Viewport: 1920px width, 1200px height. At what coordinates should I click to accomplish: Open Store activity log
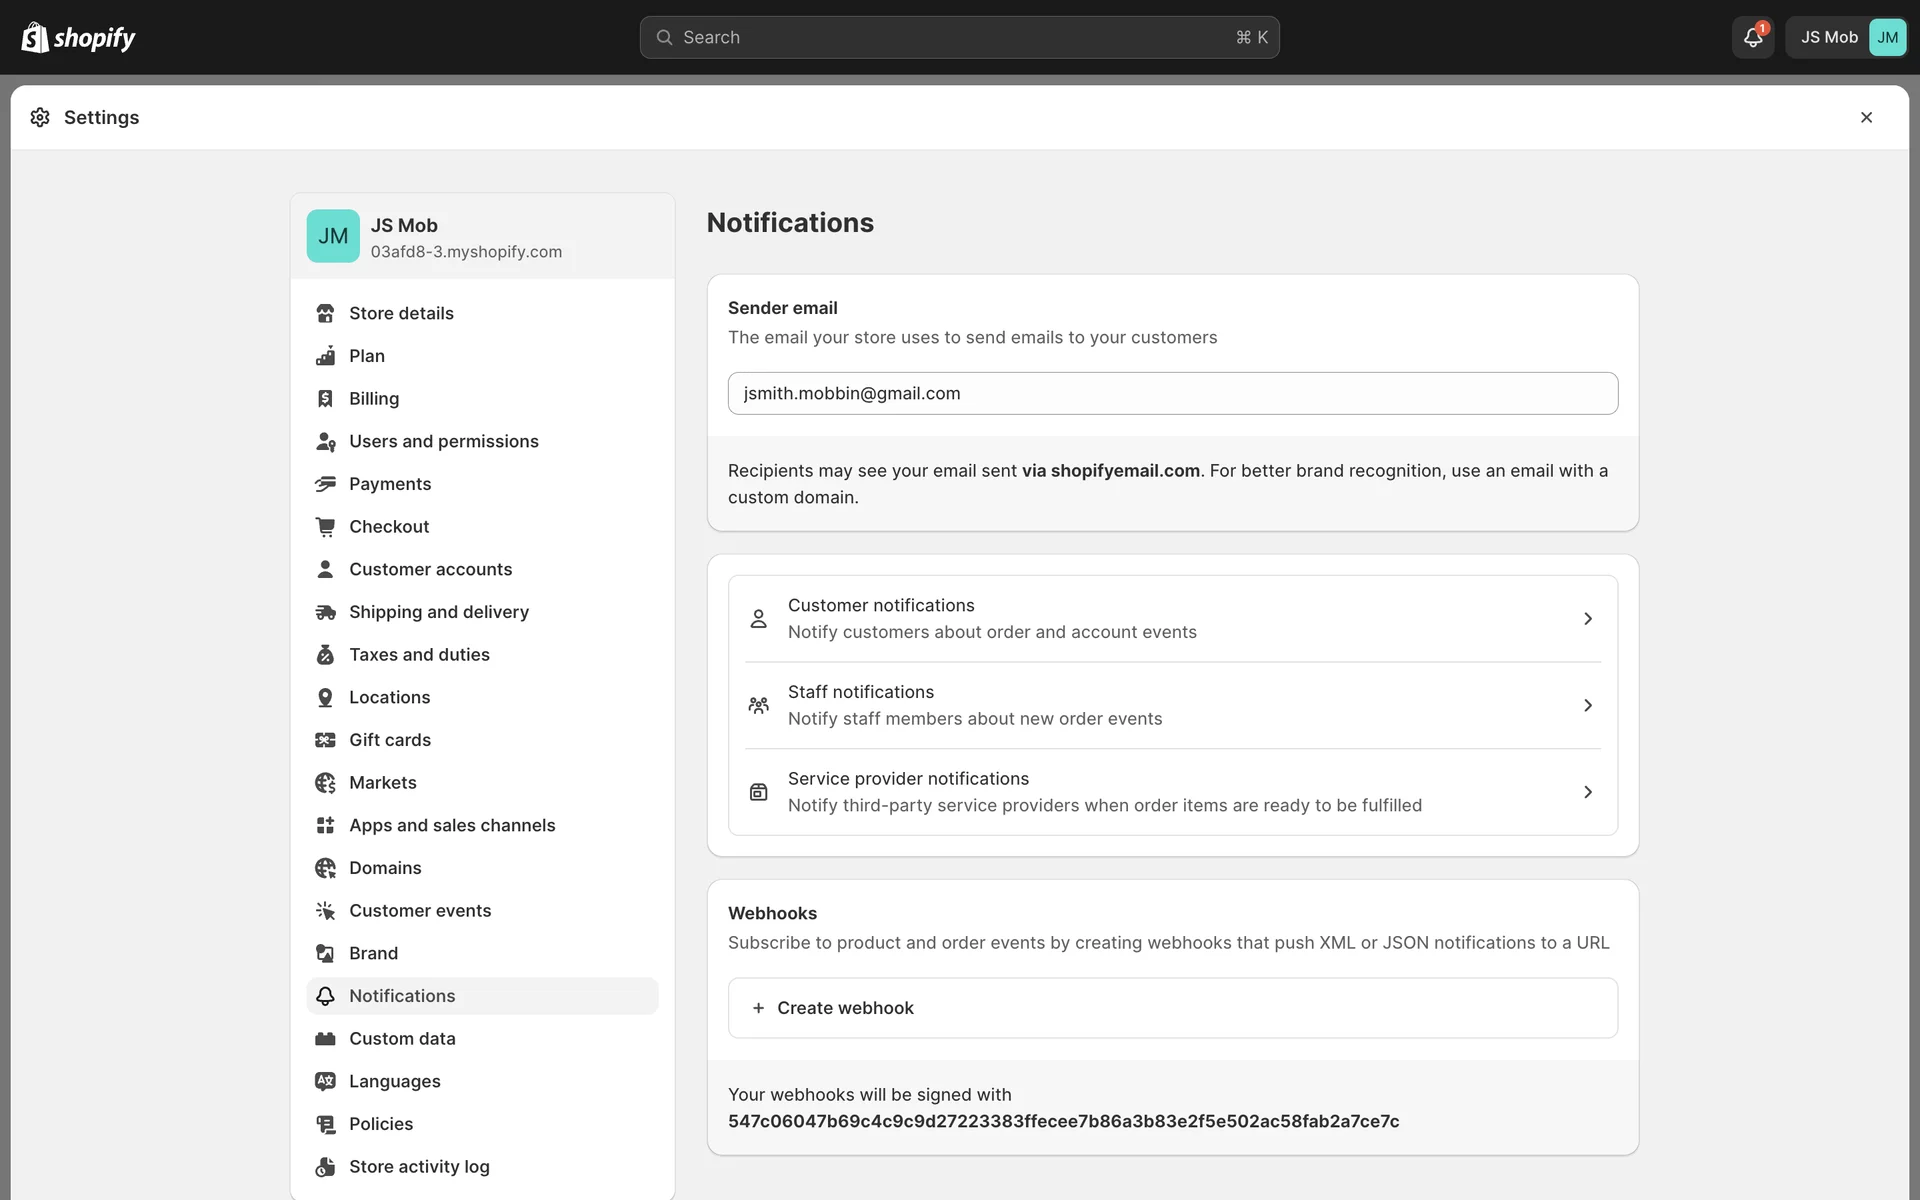point(419,1167)
